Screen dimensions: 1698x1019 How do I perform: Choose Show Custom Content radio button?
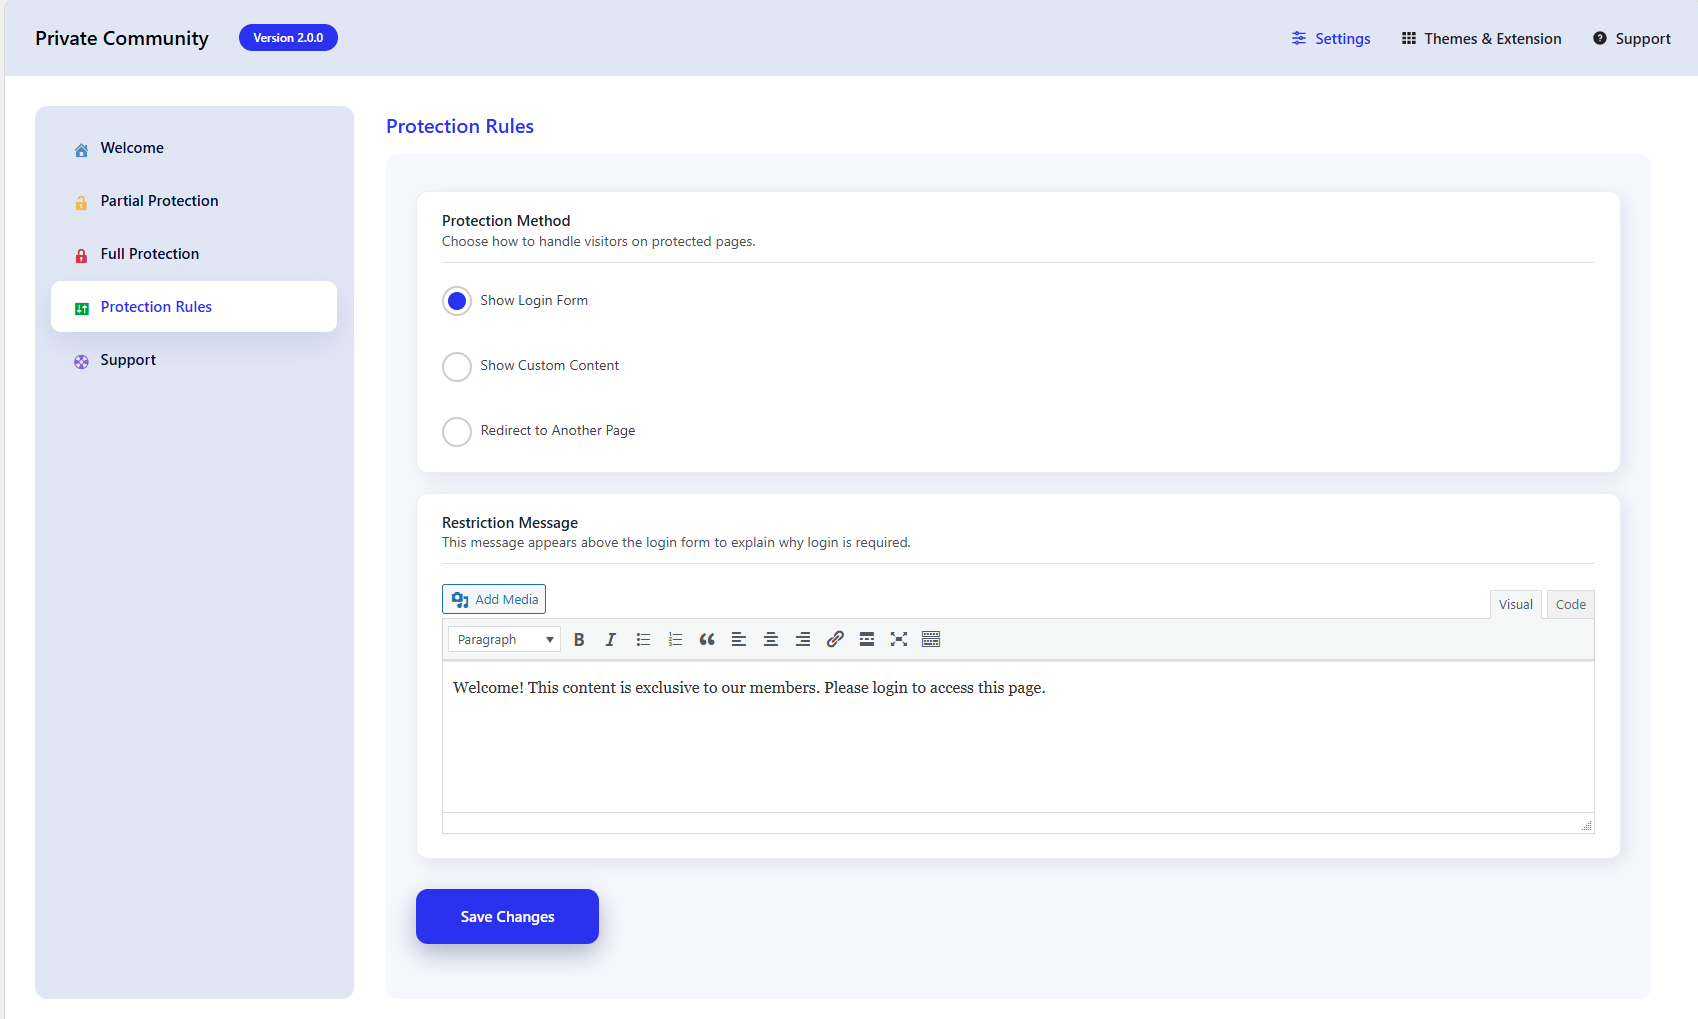coord(457,366)
